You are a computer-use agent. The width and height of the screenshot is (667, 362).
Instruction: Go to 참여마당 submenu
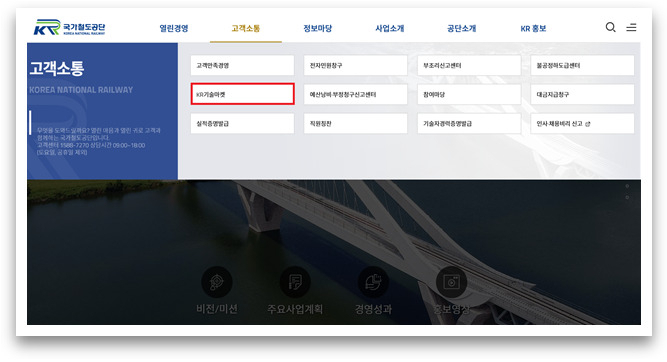(x=469, y=94)
